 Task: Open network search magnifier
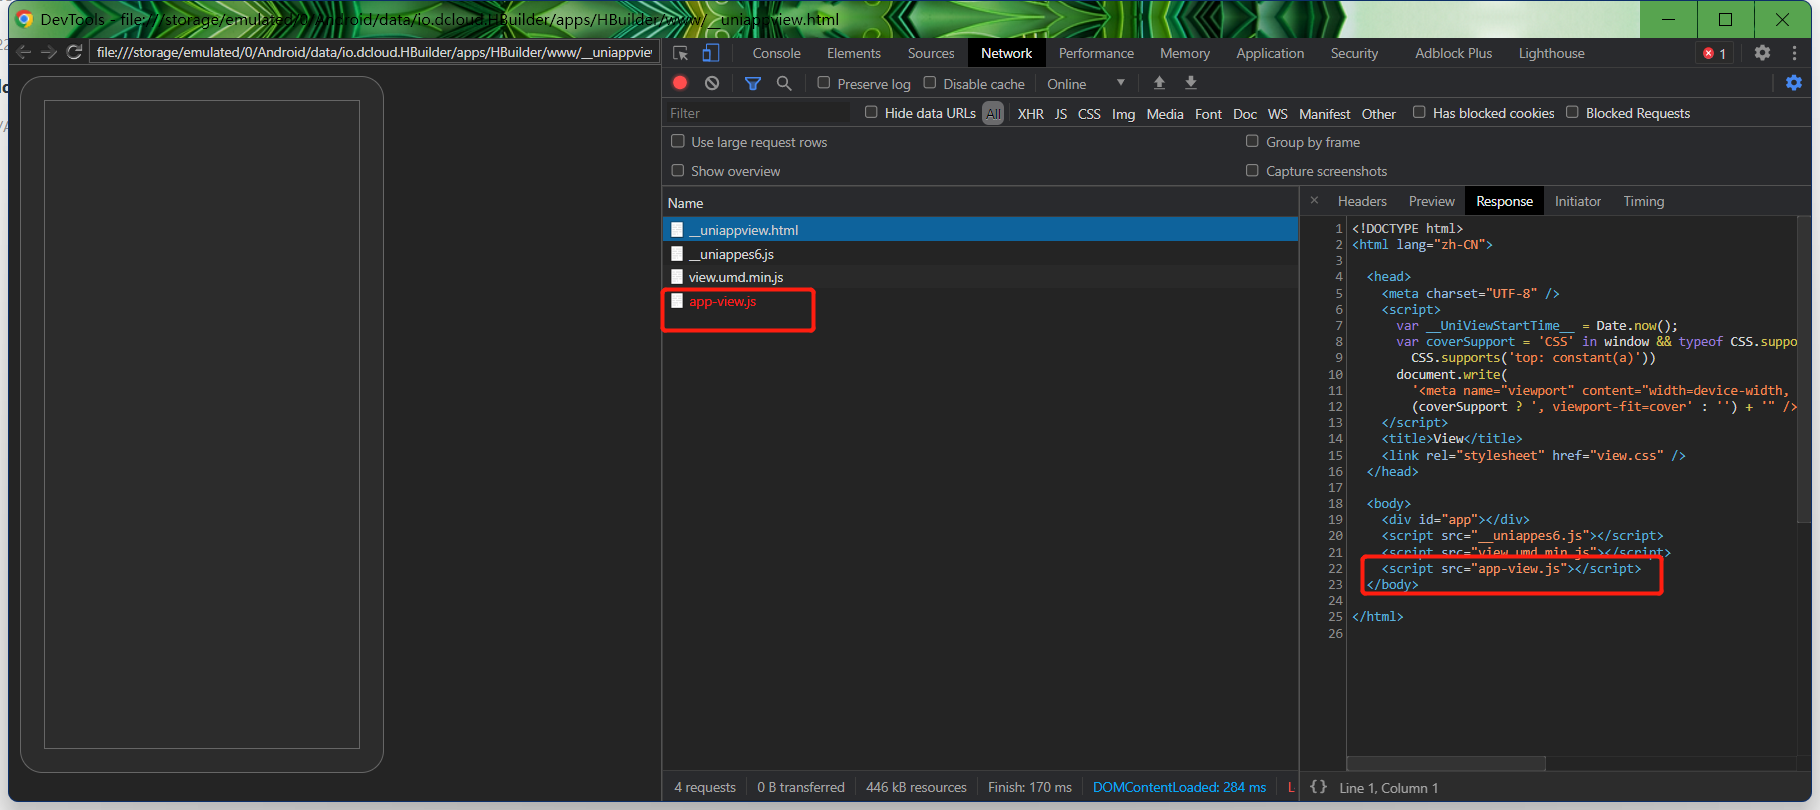point(784,83)
